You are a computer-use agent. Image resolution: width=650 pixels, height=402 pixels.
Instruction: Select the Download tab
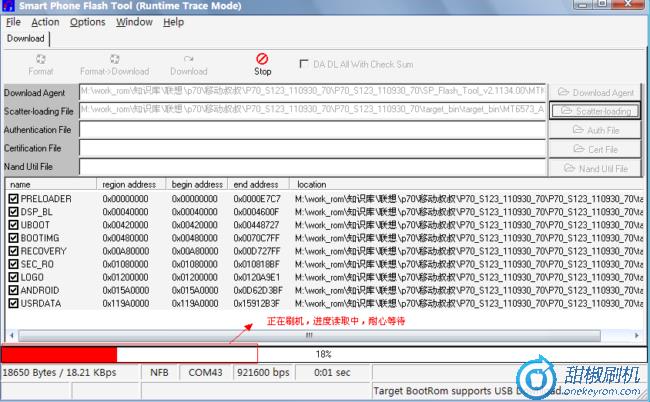25,39
